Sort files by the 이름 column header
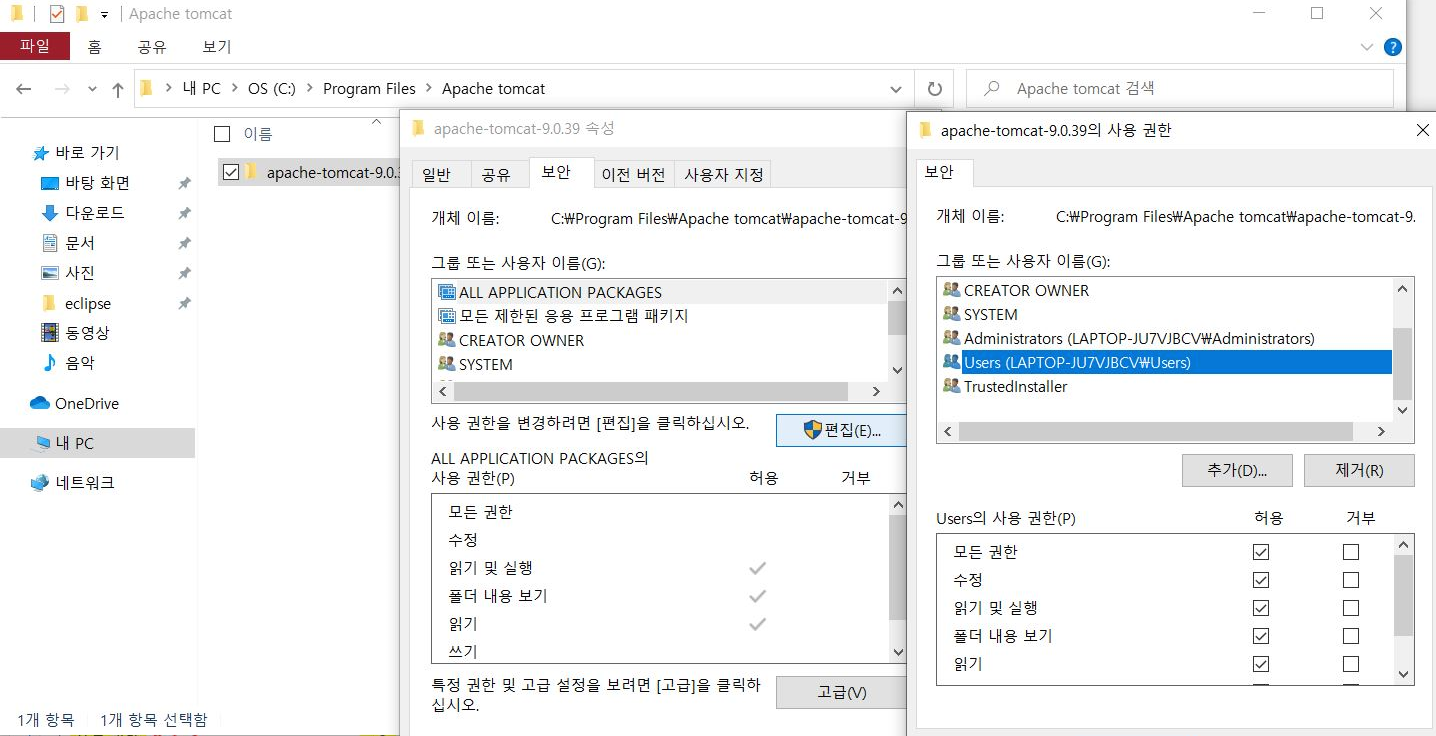 coord(258,134)
